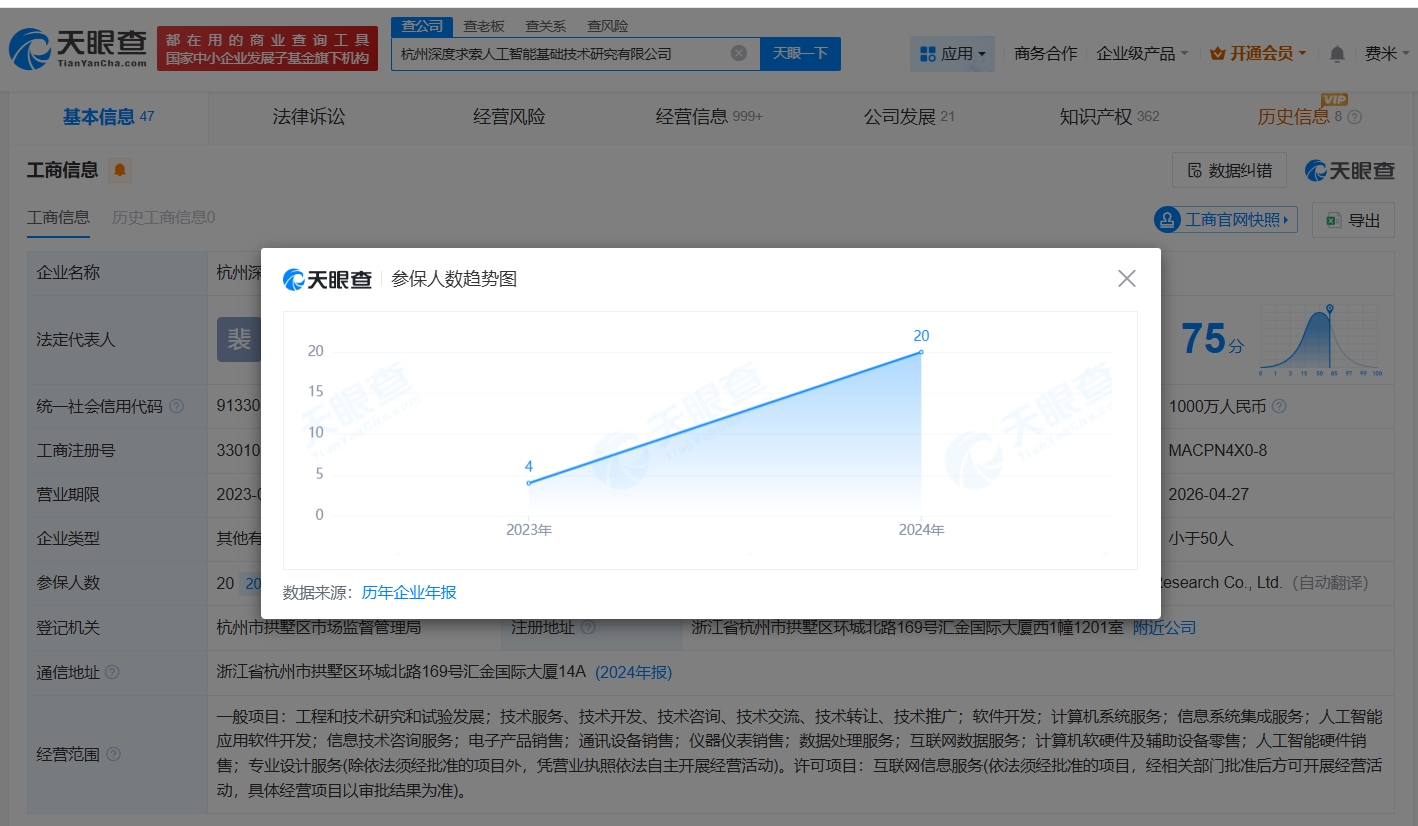Click the 工商官网快照 button

(x=1226, y=220)
